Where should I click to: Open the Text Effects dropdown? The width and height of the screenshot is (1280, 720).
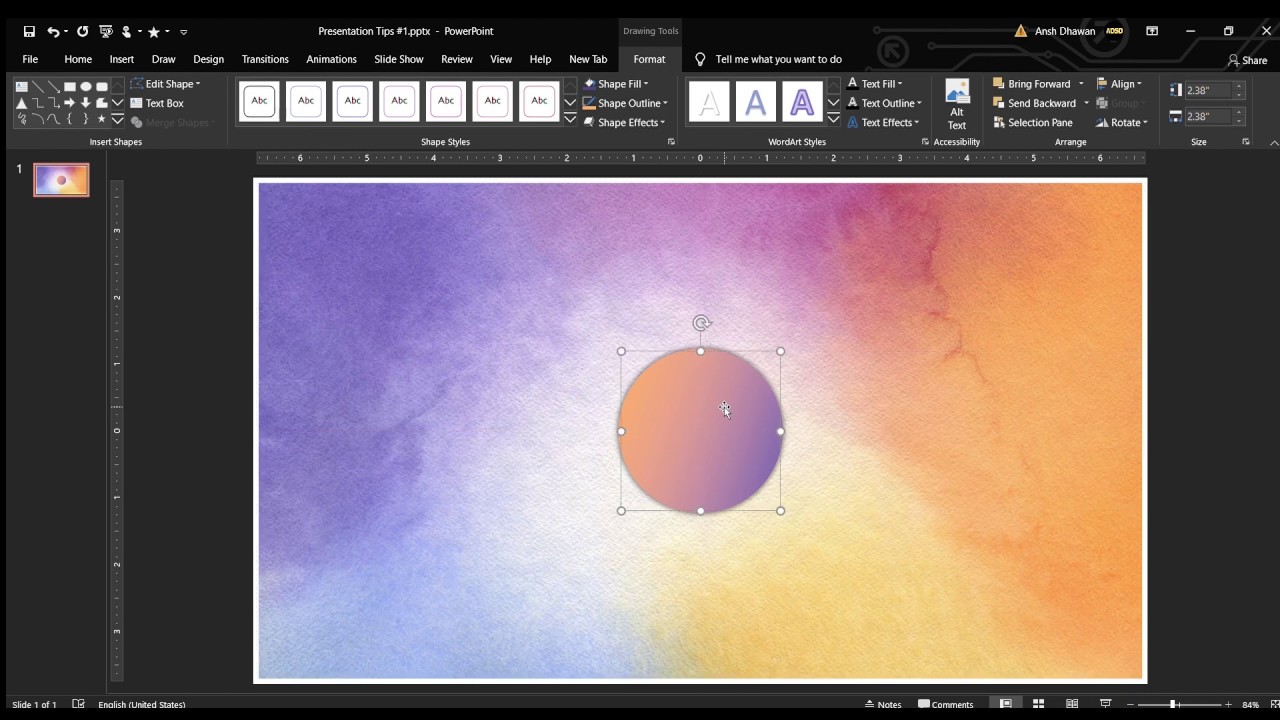tap(883, 123)
